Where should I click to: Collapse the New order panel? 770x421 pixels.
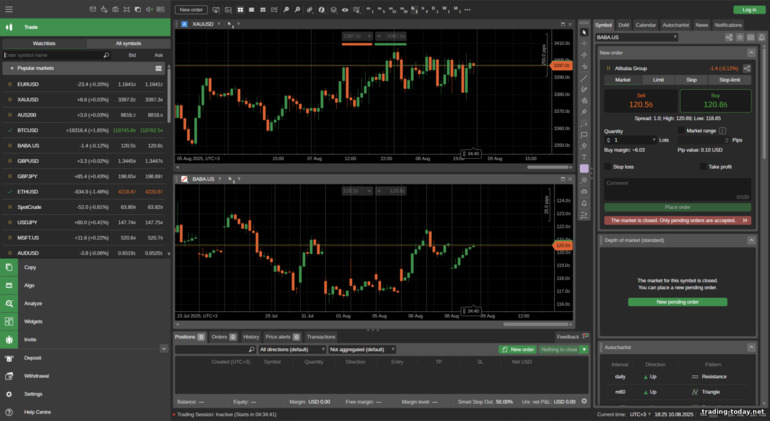coord(751,53)
